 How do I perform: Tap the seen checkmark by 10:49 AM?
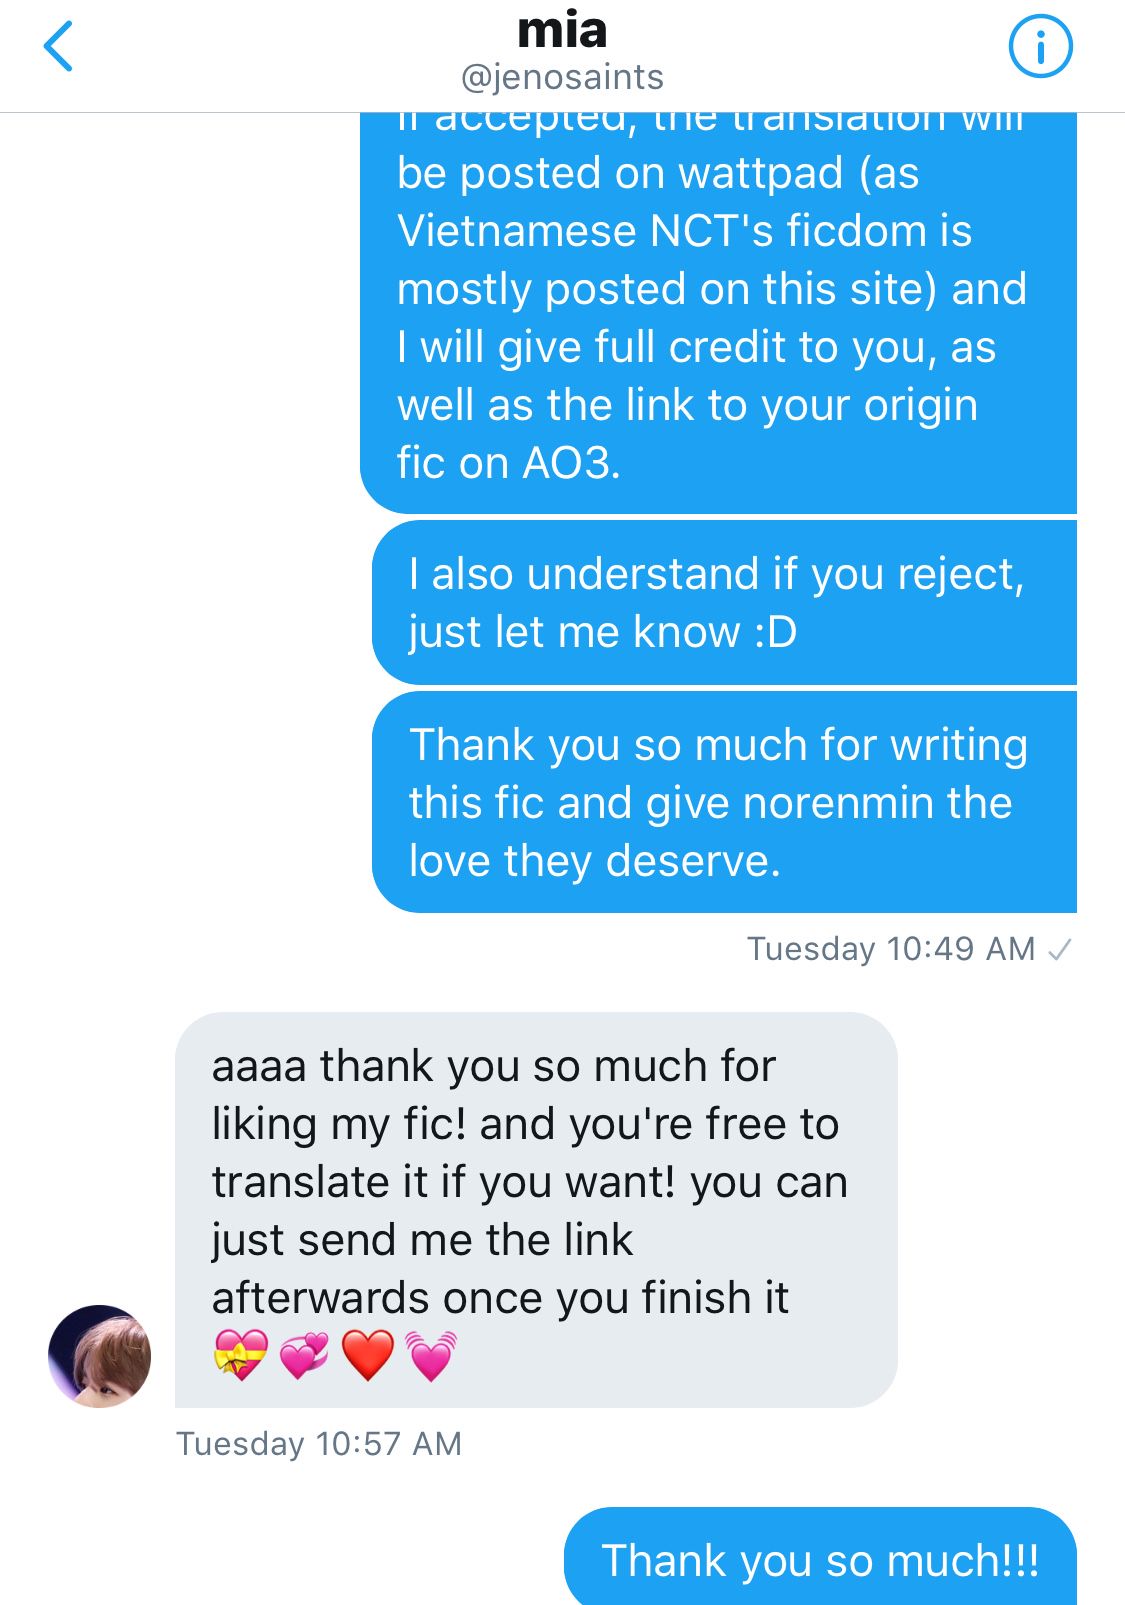(x=1059, y=949)
